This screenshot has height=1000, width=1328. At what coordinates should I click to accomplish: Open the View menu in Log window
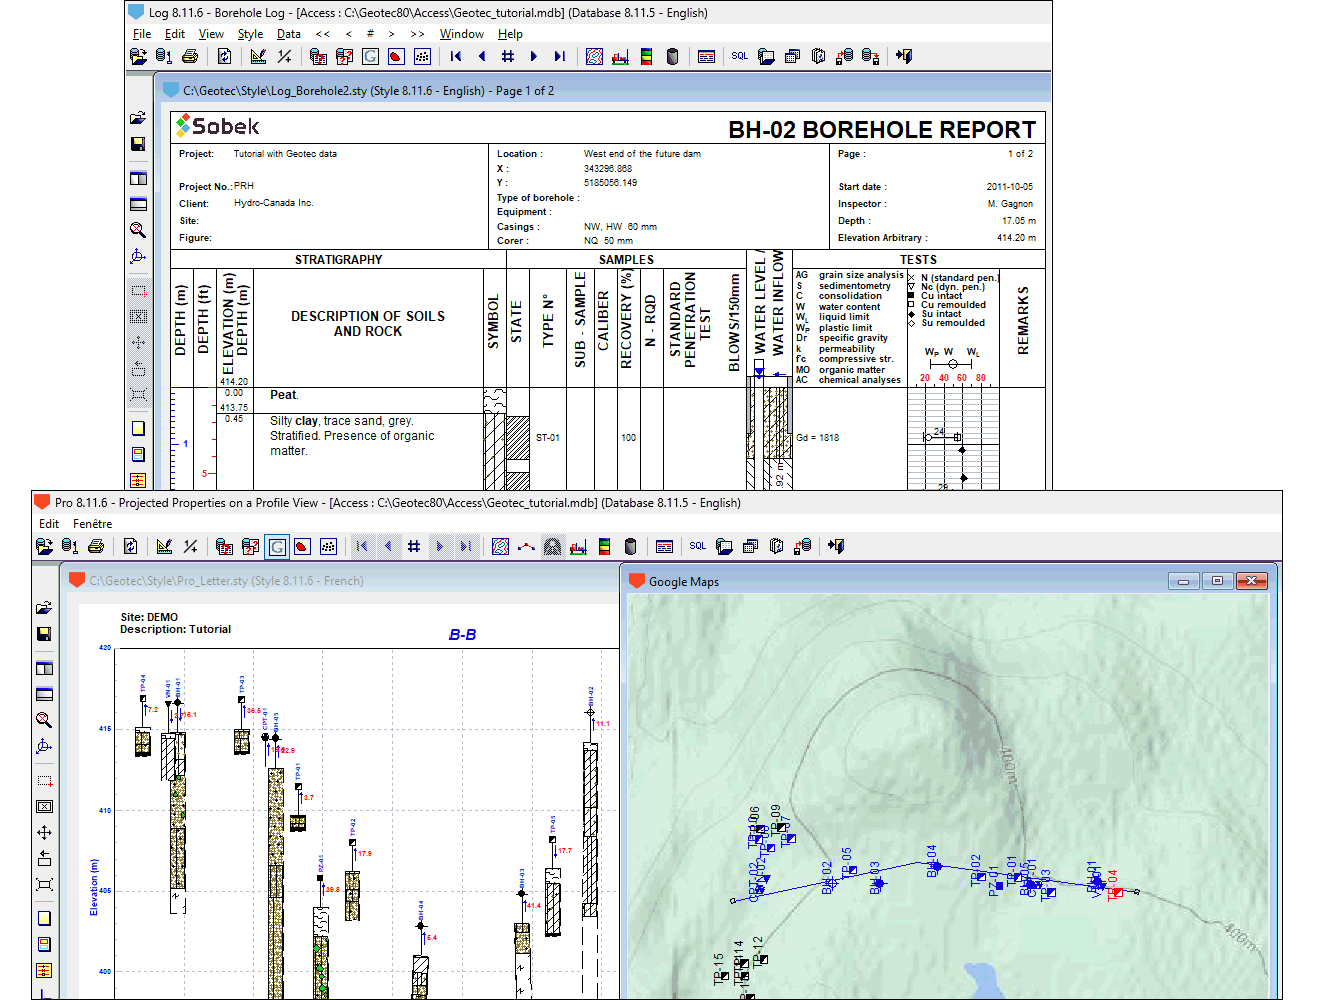point(211,34)
